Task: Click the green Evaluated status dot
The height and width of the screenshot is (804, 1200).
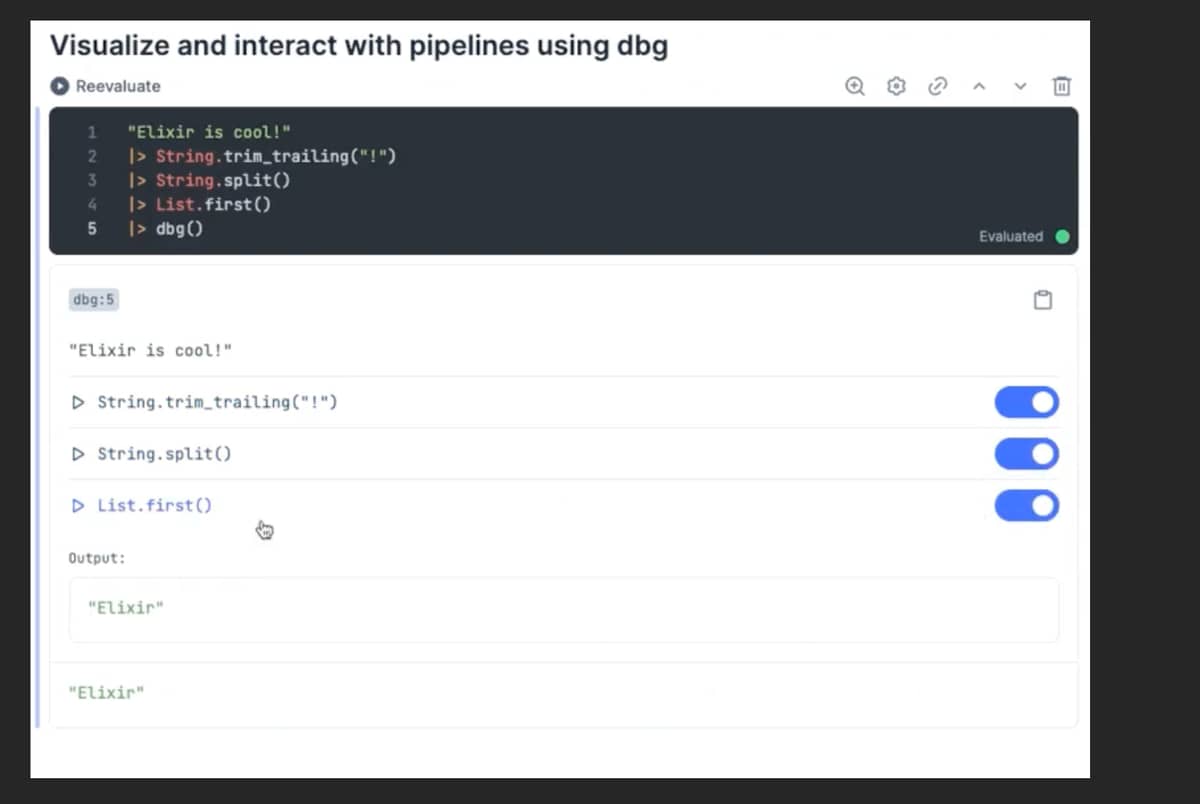Action: [x=1062, y=237]
